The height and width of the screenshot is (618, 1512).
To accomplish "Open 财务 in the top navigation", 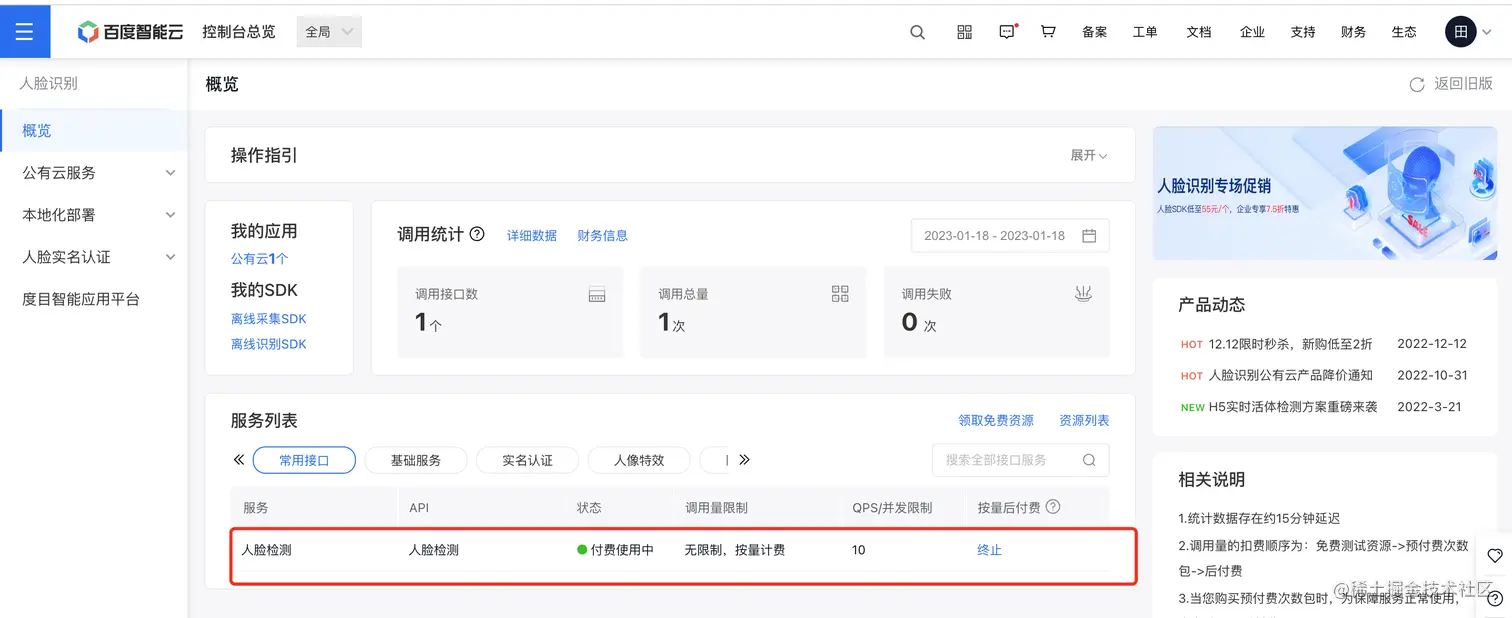I will pos(1353,32).
